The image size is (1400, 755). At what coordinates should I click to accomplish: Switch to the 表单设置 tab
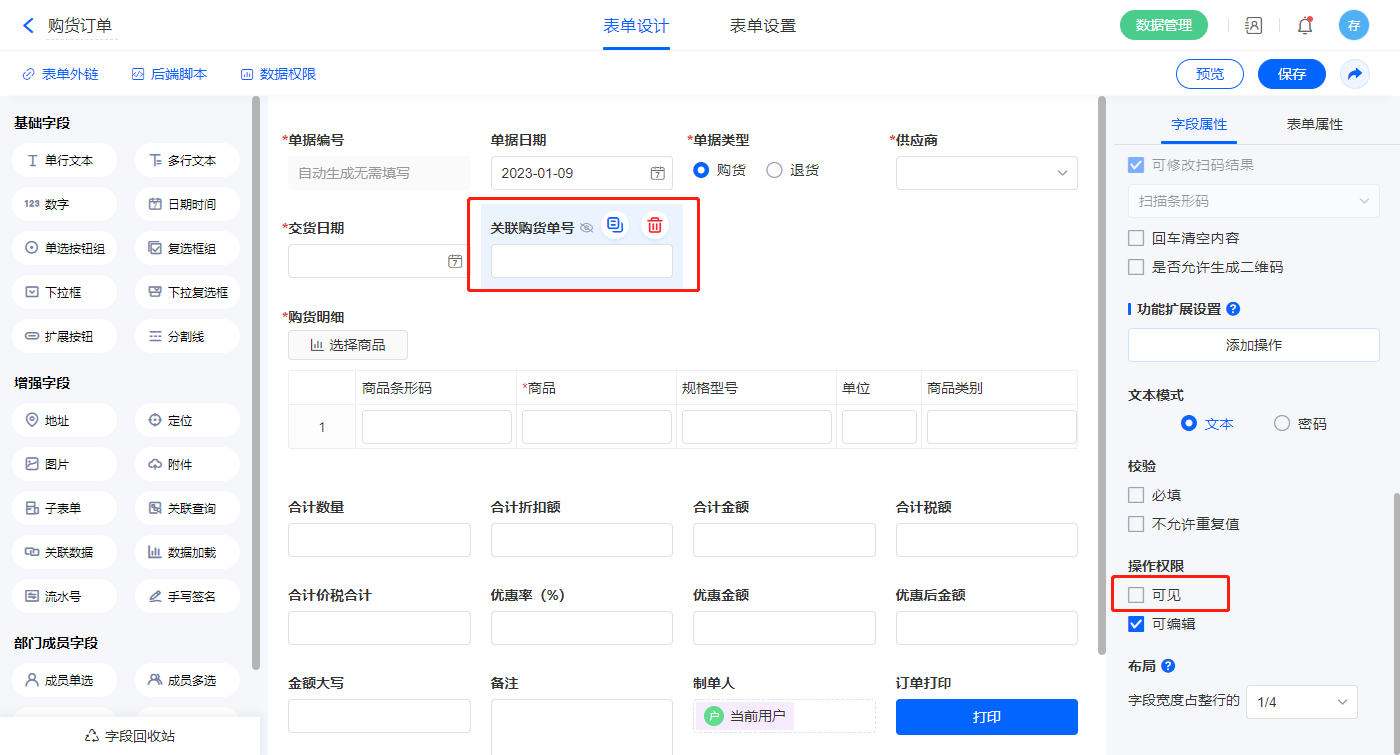763,26
